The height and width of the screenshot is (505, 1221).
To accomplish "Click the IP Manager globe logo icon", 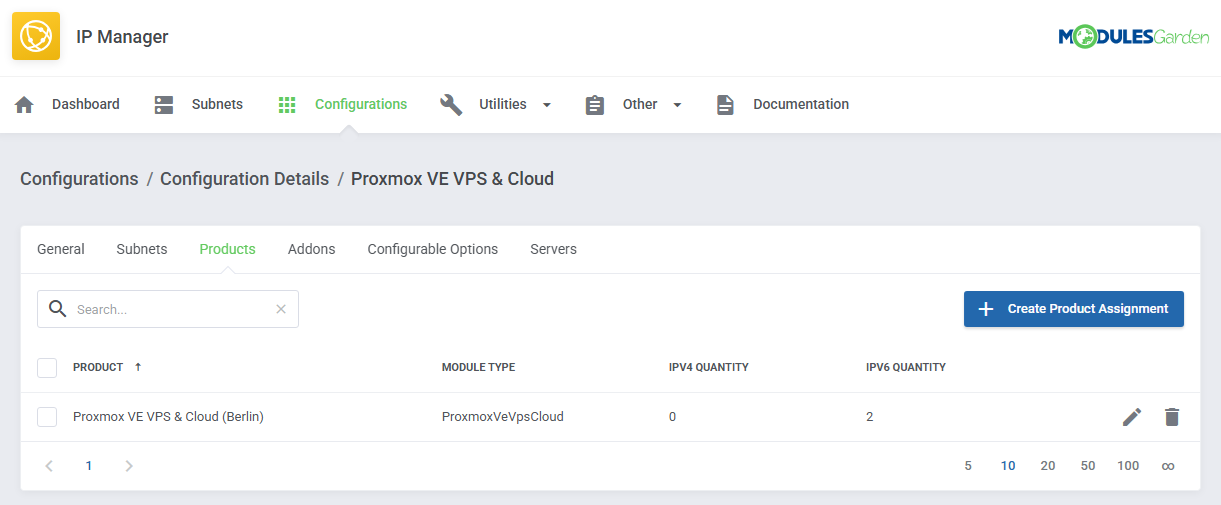I will point(36,37).
